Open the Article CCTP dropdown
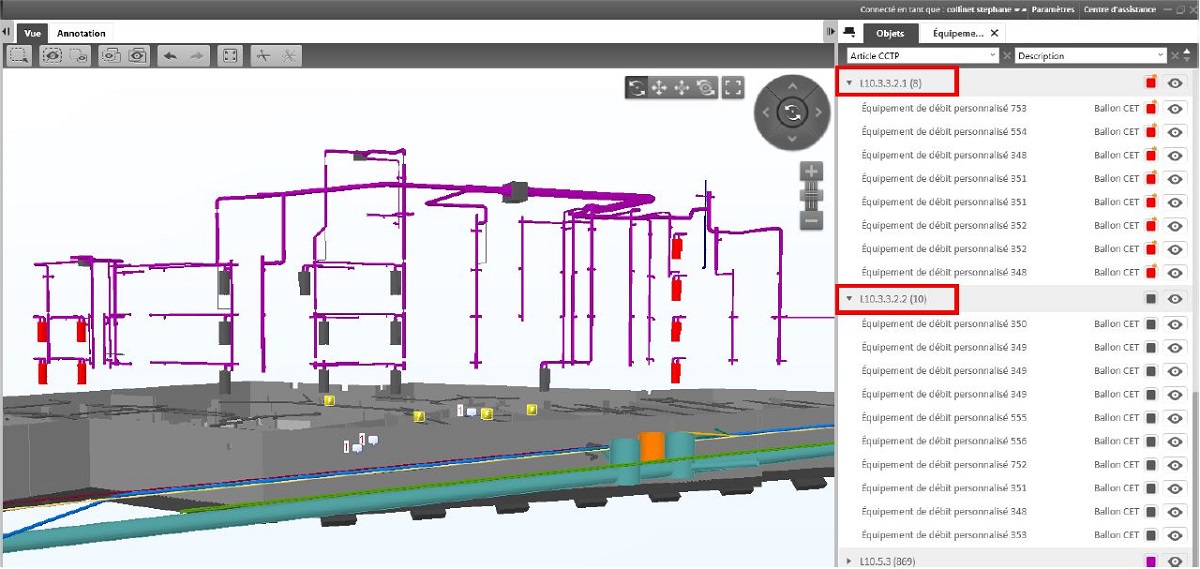Image resolution: width=1200 pixels, height=569 pixels. click(x=922, y=56)
